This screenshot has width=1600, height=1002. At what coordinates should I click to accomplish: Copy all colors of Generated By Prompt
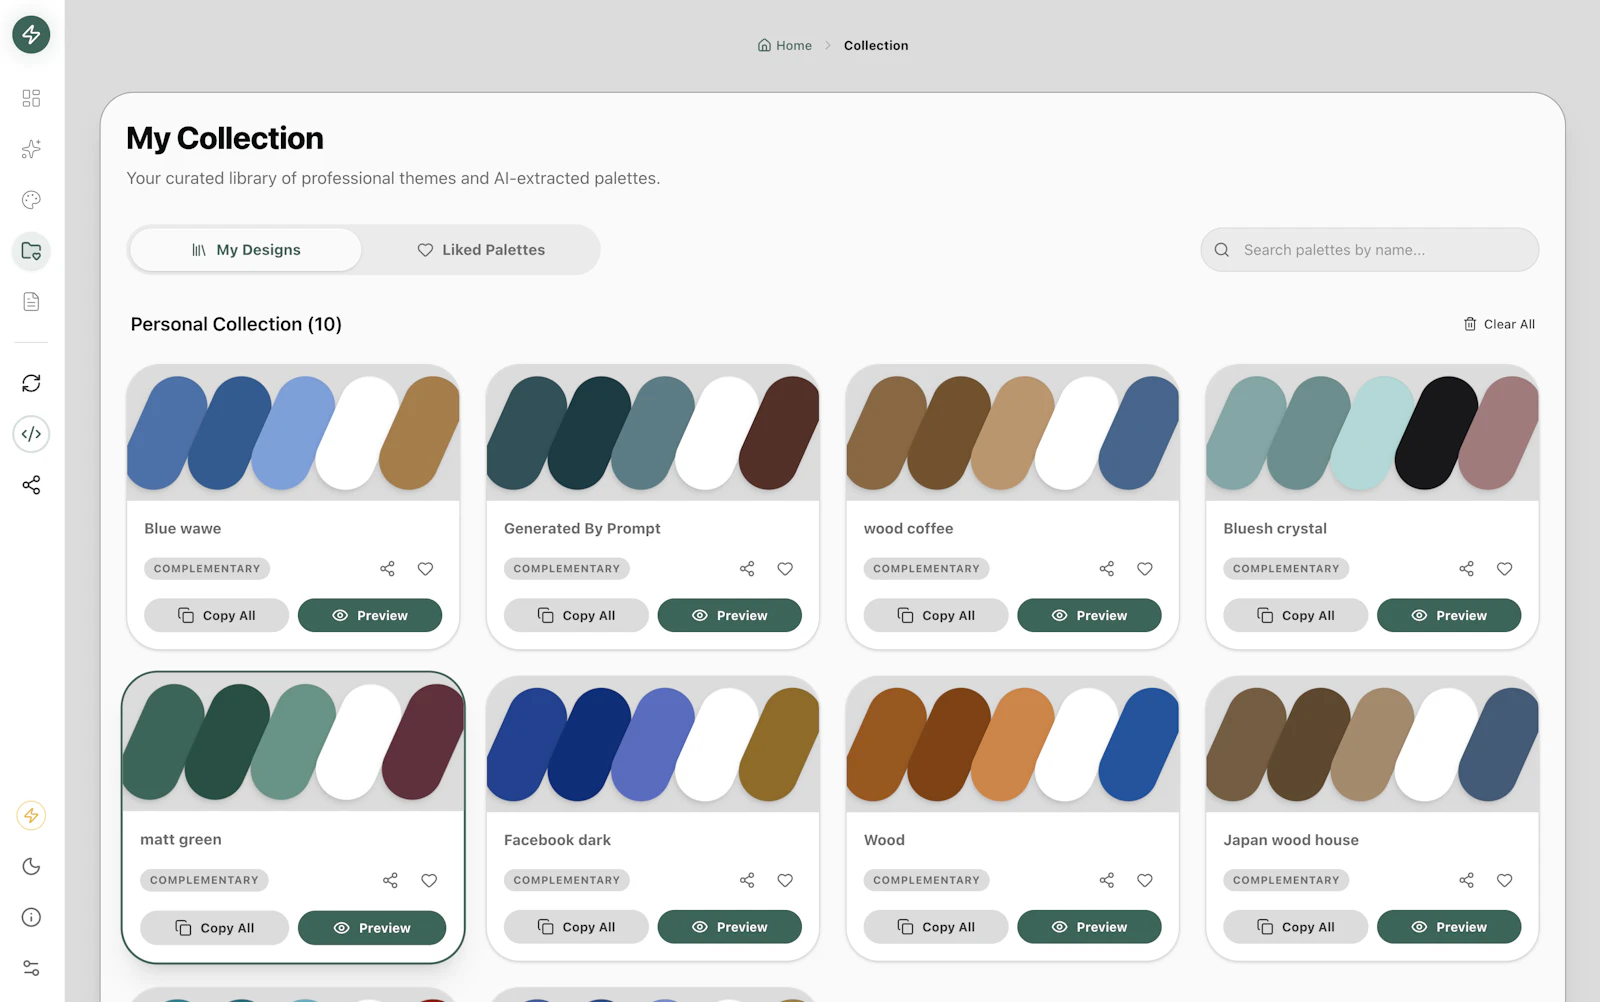576,616
